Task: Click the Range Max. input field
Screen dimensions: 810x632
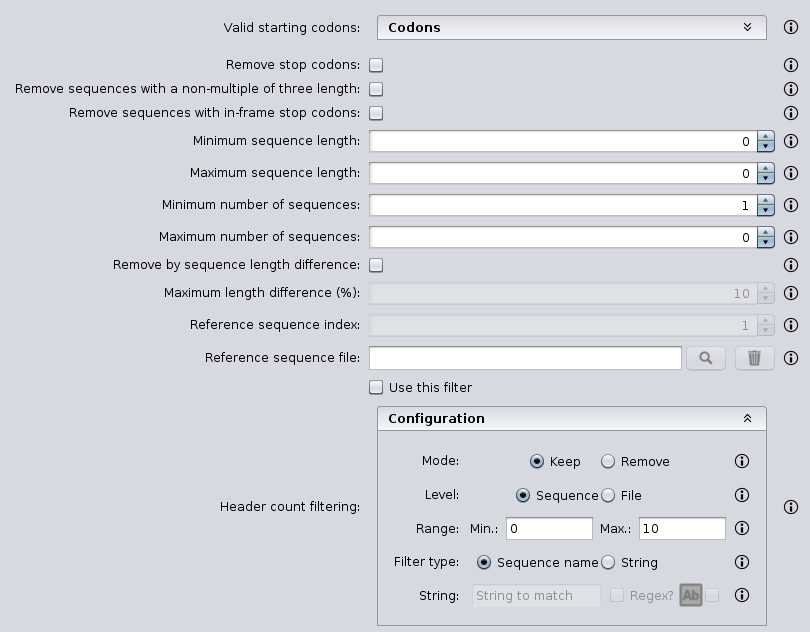Action: 681,528
